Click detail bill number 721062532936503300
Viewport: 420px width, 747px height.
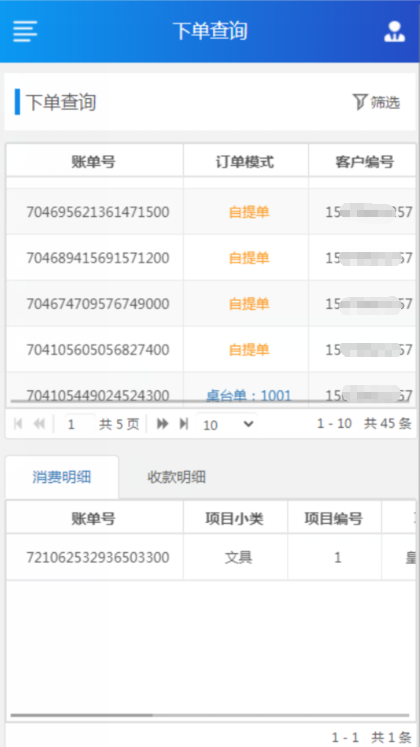98,557
